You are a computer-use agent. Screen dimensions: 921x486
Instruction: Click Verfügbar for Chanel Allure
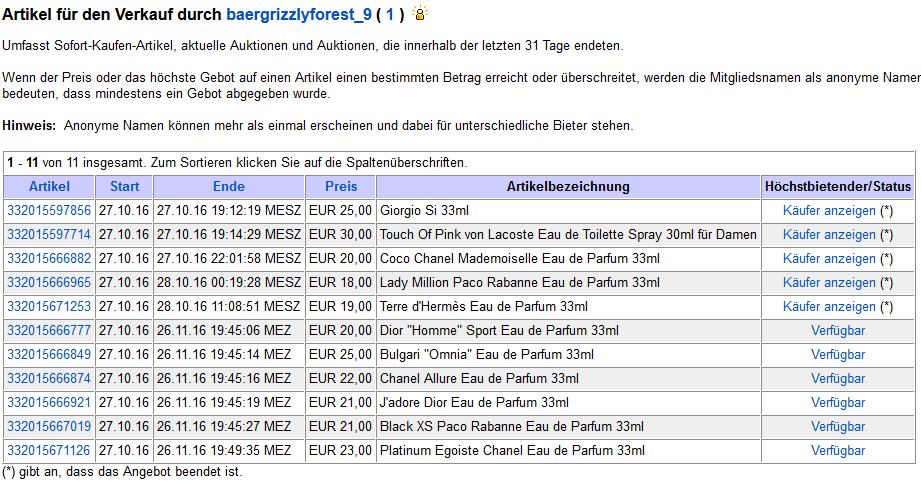pos(838,379)
